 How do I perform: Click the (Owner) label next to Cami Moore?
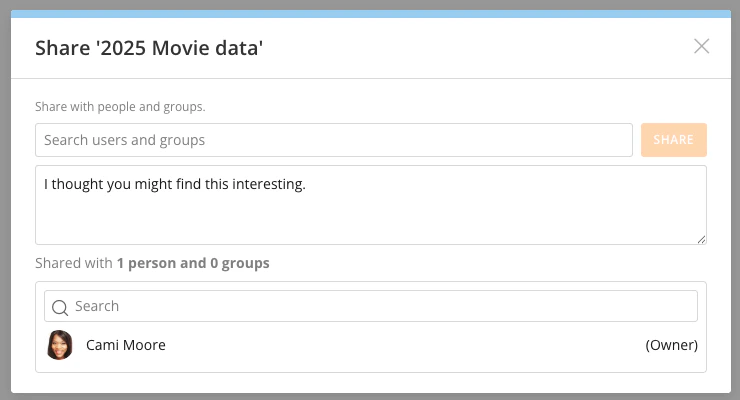pyautogui.click(x=671, y=345)
